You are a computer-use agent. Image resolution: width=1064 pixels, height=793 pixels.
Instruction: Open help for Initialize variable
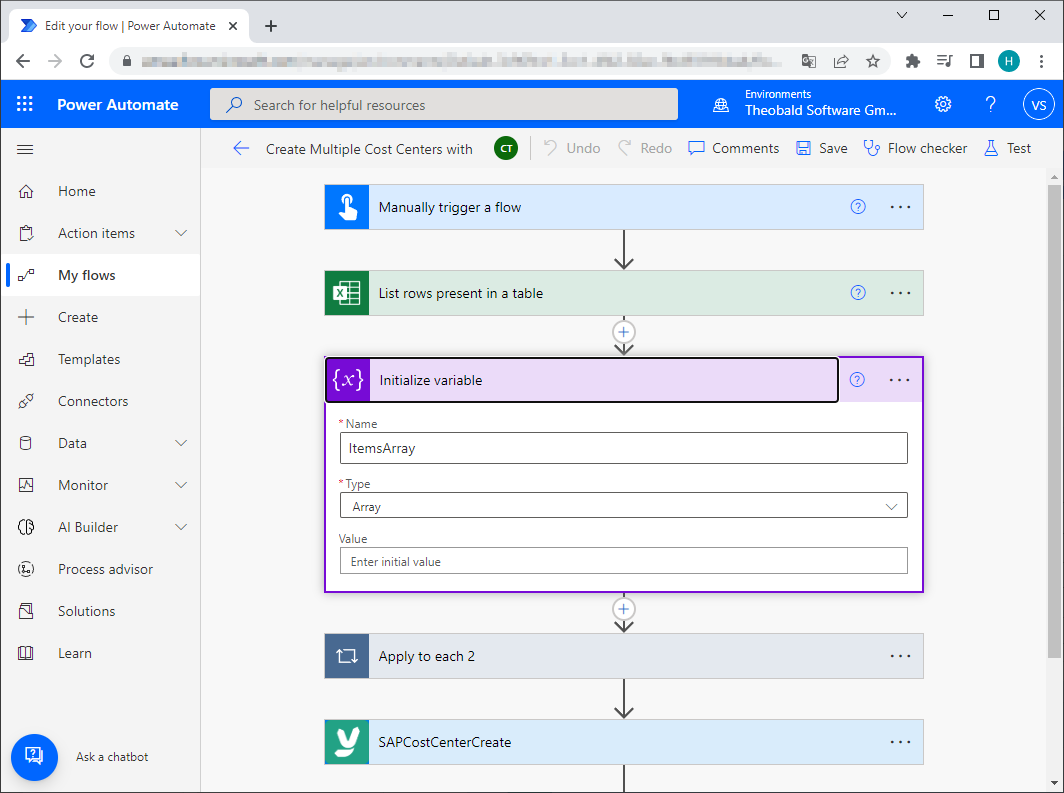(858, 380)
